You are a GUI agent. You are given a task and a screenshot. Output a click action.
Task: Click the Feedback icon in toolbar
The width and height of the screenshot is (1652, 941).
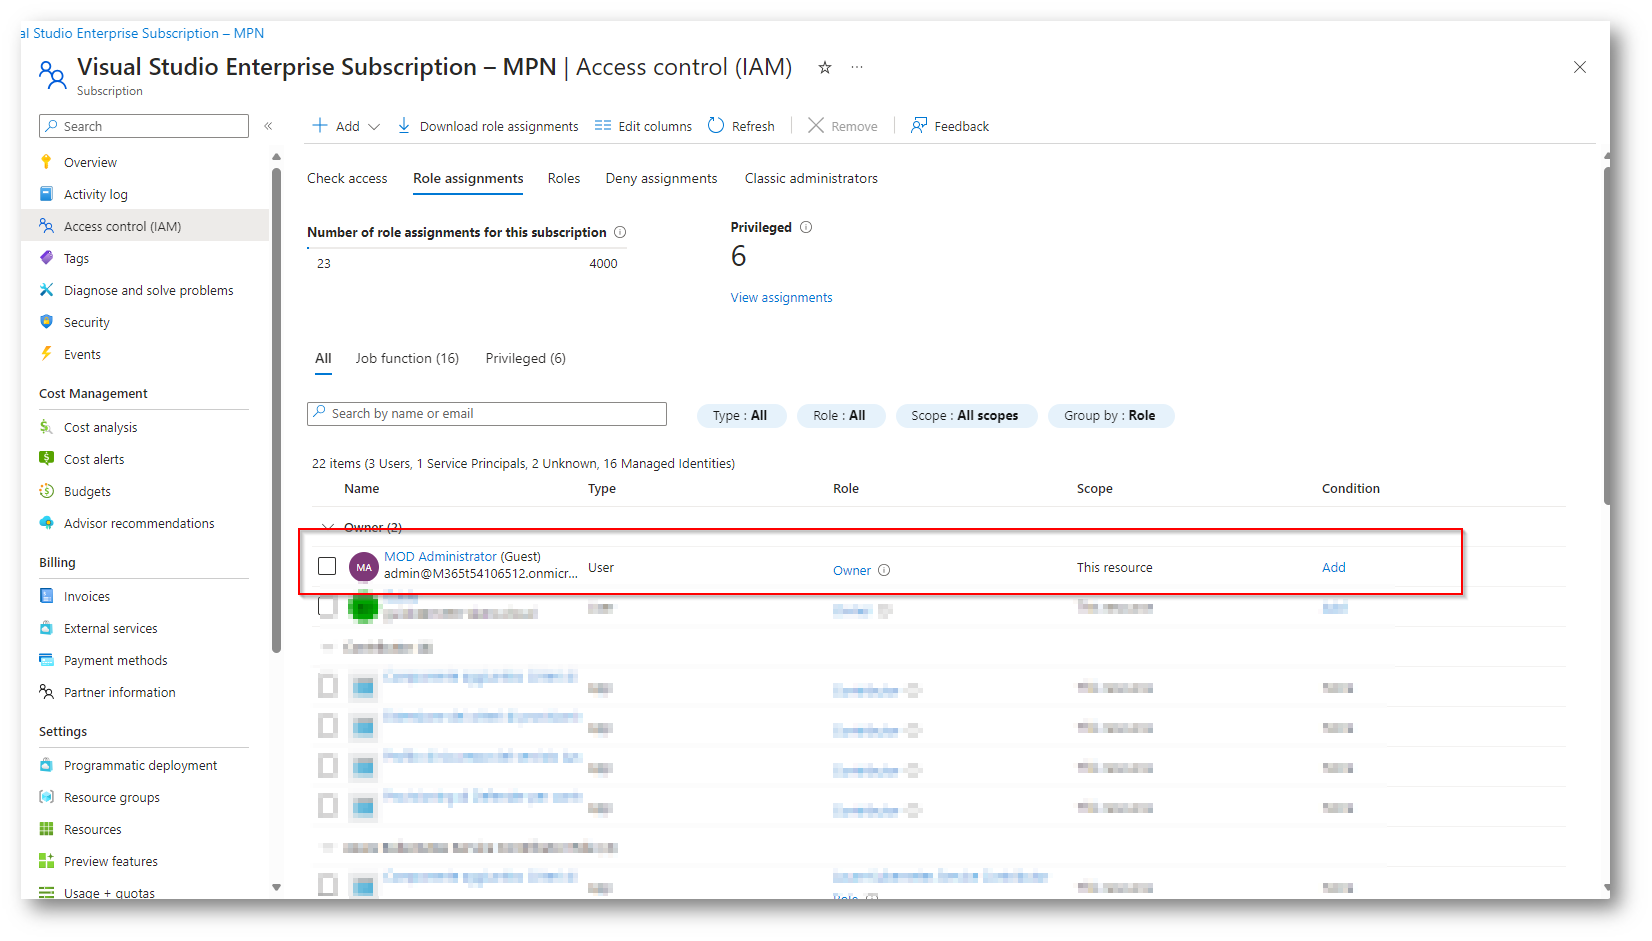click(918, 126)
